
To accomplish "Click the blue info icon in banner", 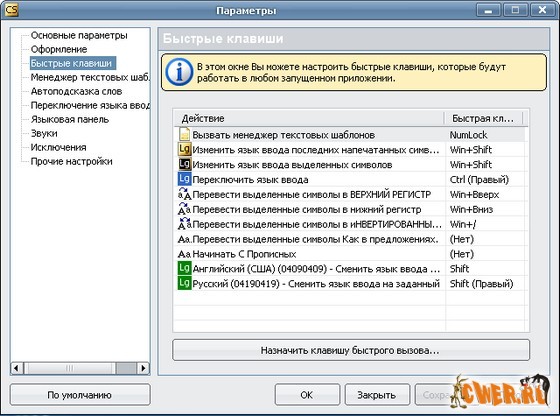I will coord(179,72).
